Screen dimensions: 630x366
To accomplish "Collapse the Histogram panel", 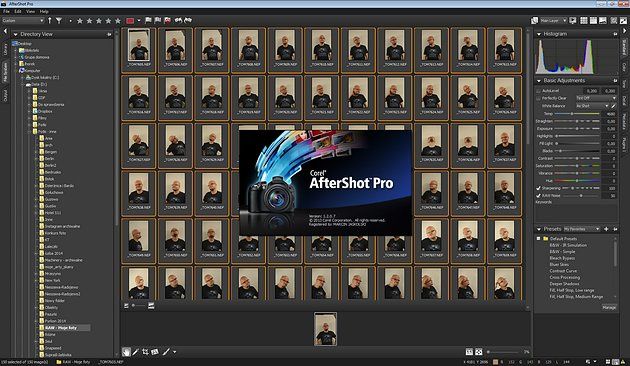I will 539,34.
